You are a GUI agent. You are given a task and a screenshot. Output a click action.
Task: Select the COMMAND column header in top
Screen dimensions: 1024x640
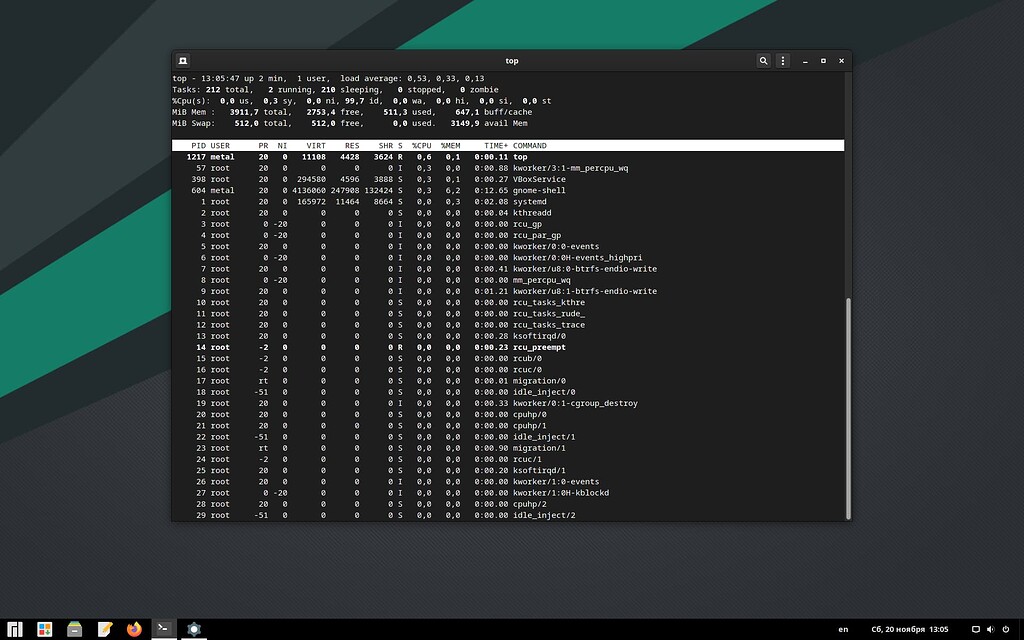[x=530, y=145]
